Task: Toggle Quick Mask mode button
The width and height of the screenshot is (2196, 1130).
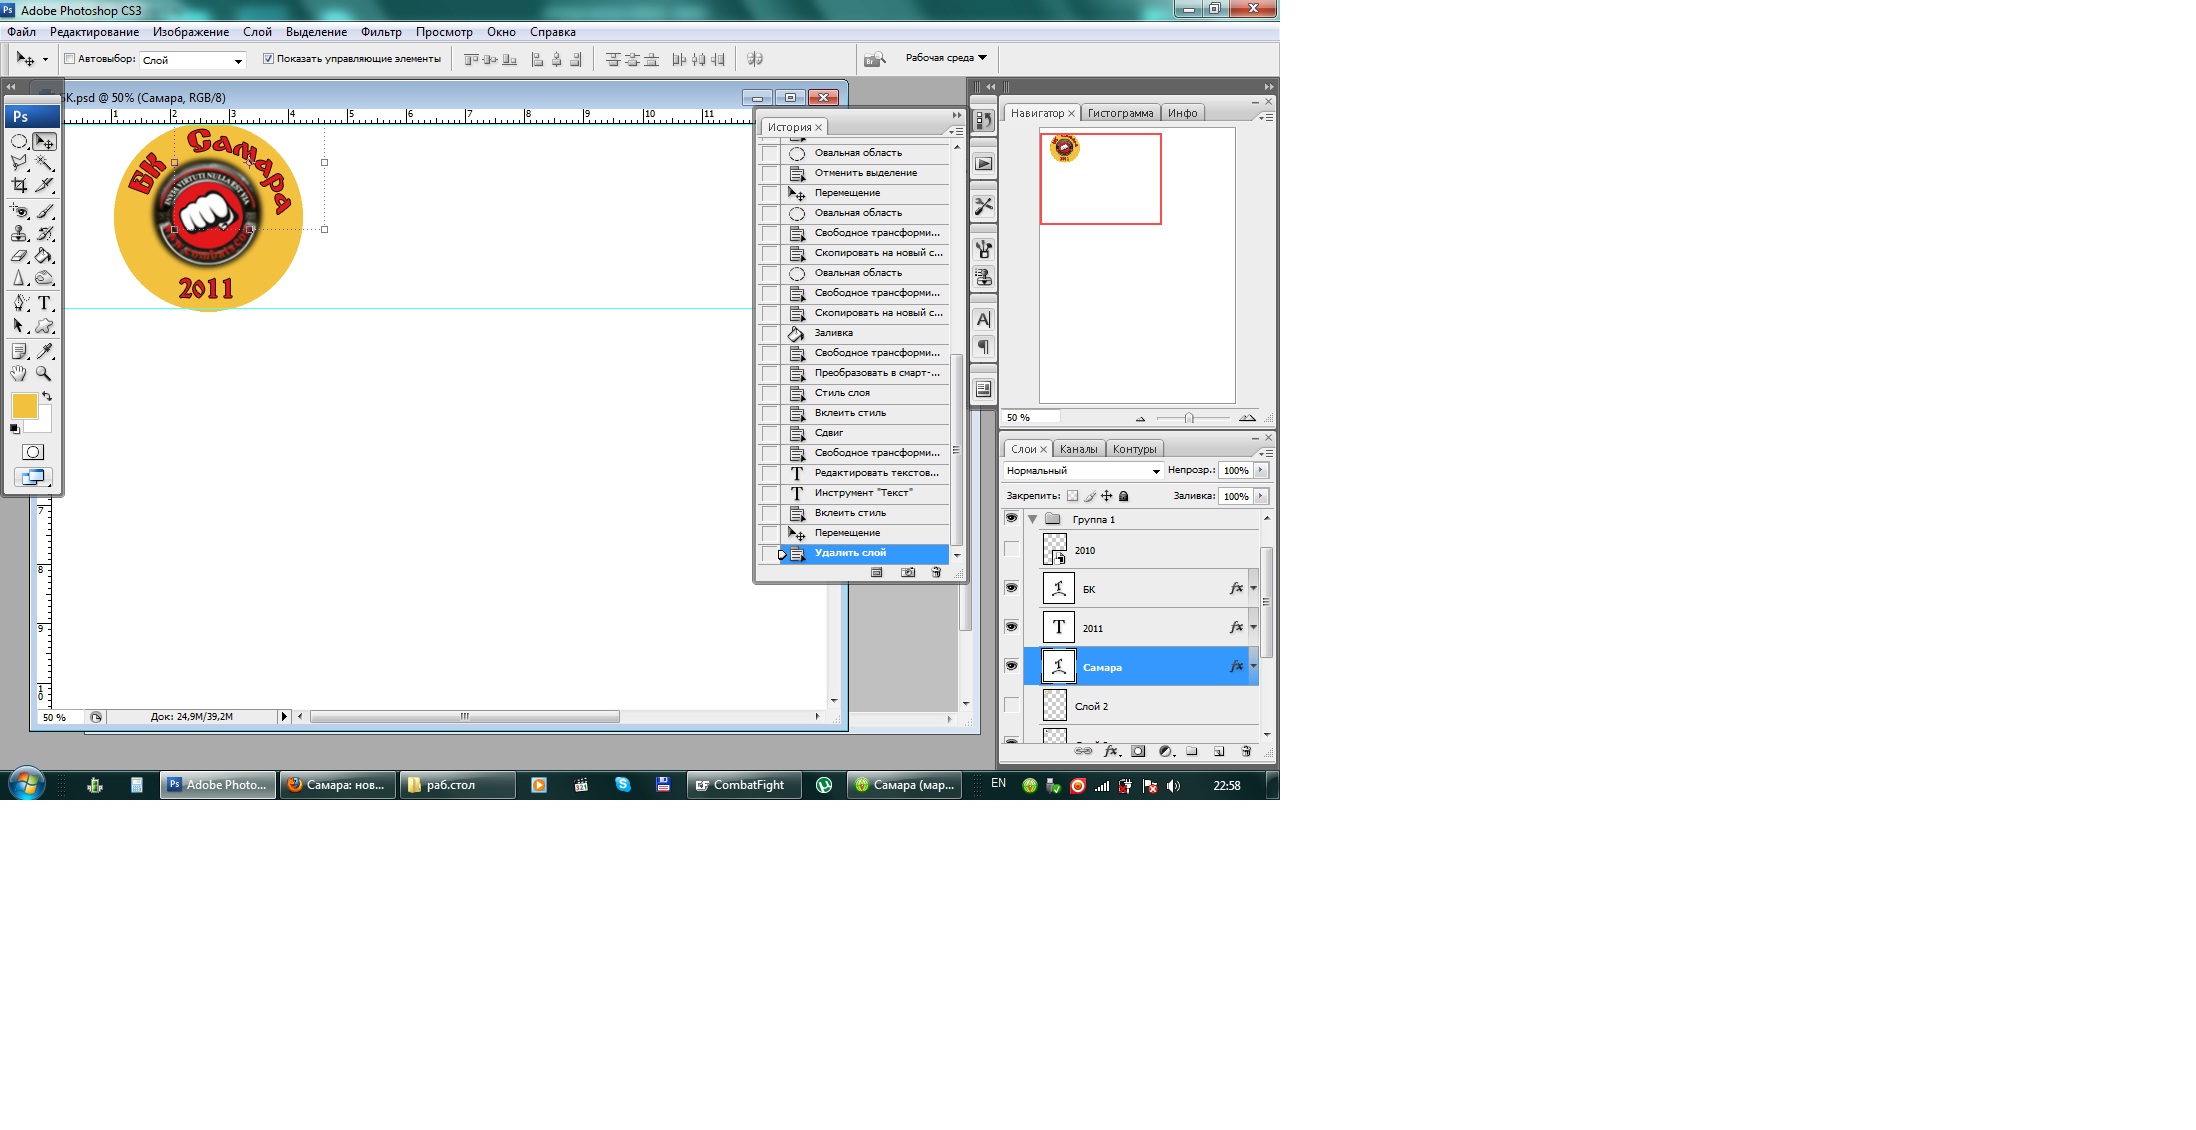Action: tap(33, 452)
